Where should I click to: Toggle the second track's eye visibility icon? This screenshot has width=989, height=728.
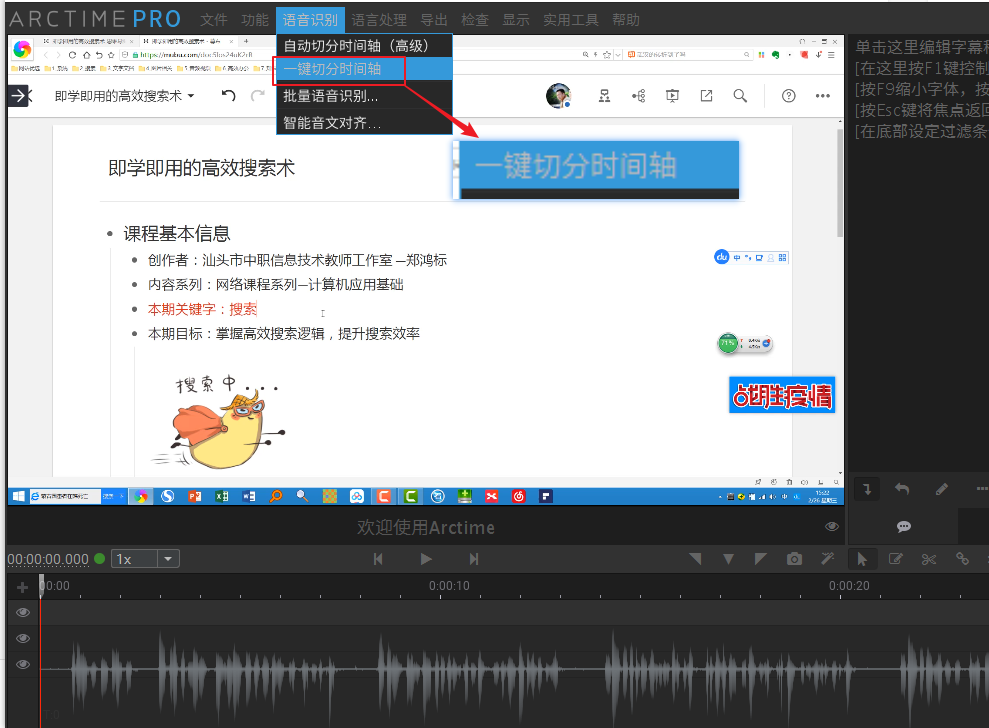(x=22, y=637)
